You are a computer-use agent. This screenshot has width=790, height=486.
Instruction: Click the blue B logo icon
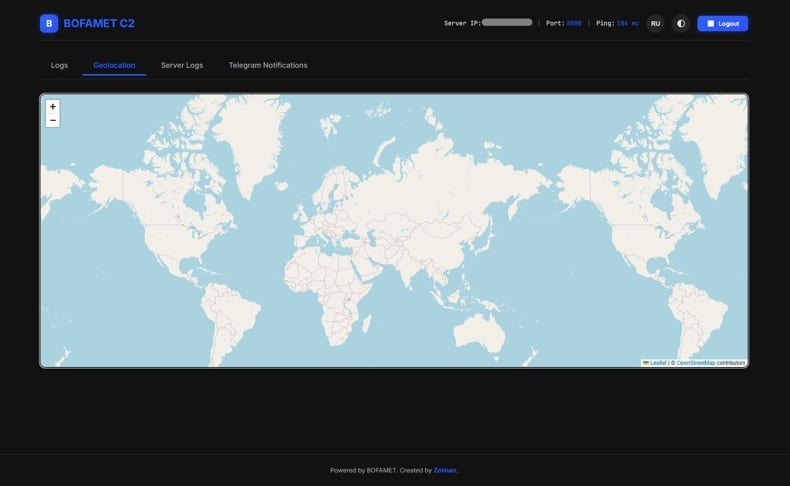click(49, 23)
